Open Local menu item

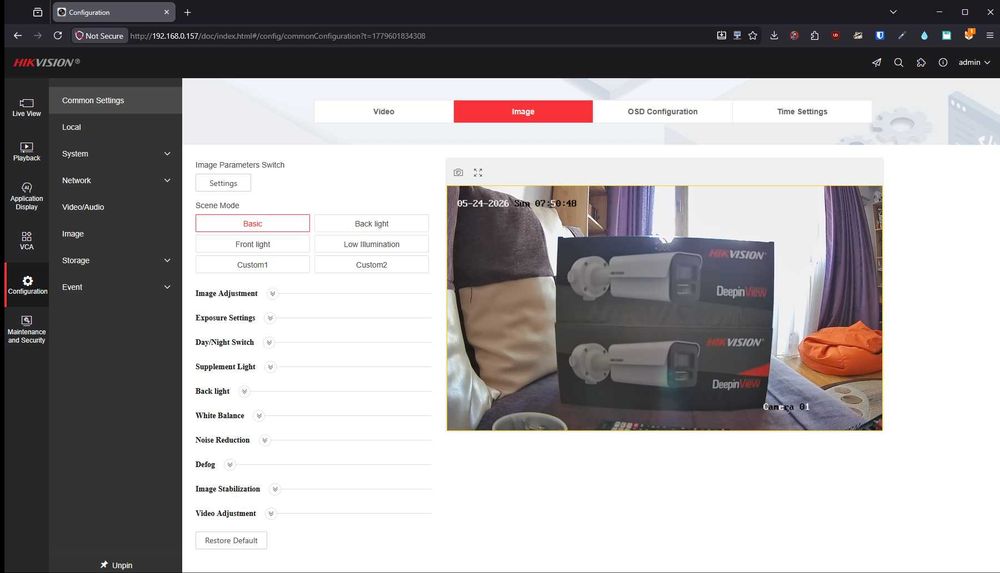tap(115, 127)
